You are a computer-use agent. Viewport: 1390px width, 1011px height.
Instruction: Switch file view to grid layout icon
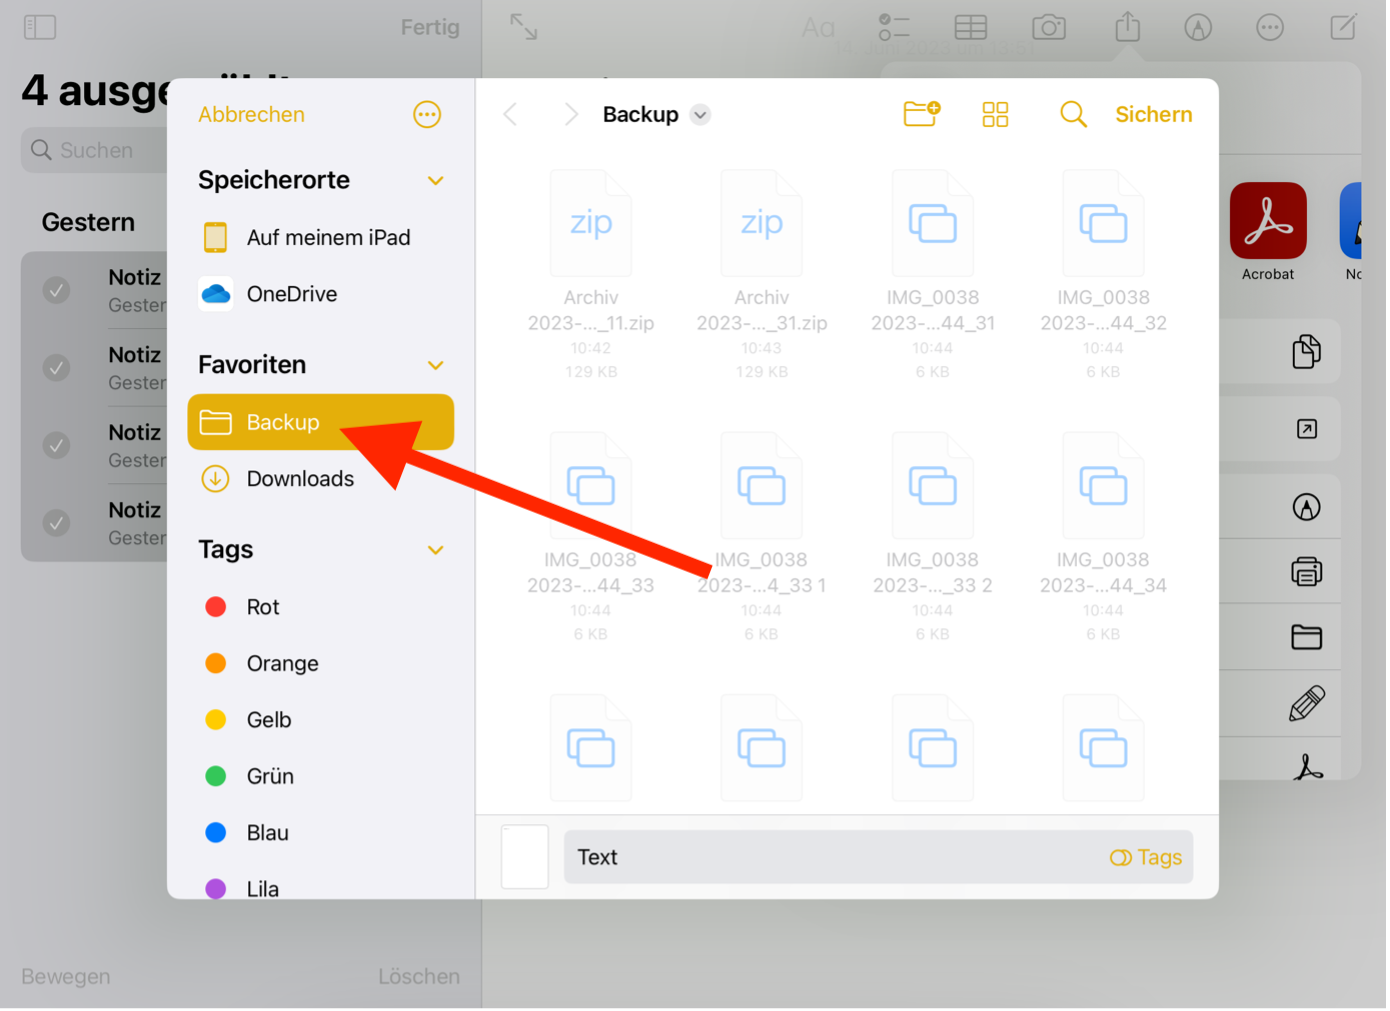[x=995, y=114]
